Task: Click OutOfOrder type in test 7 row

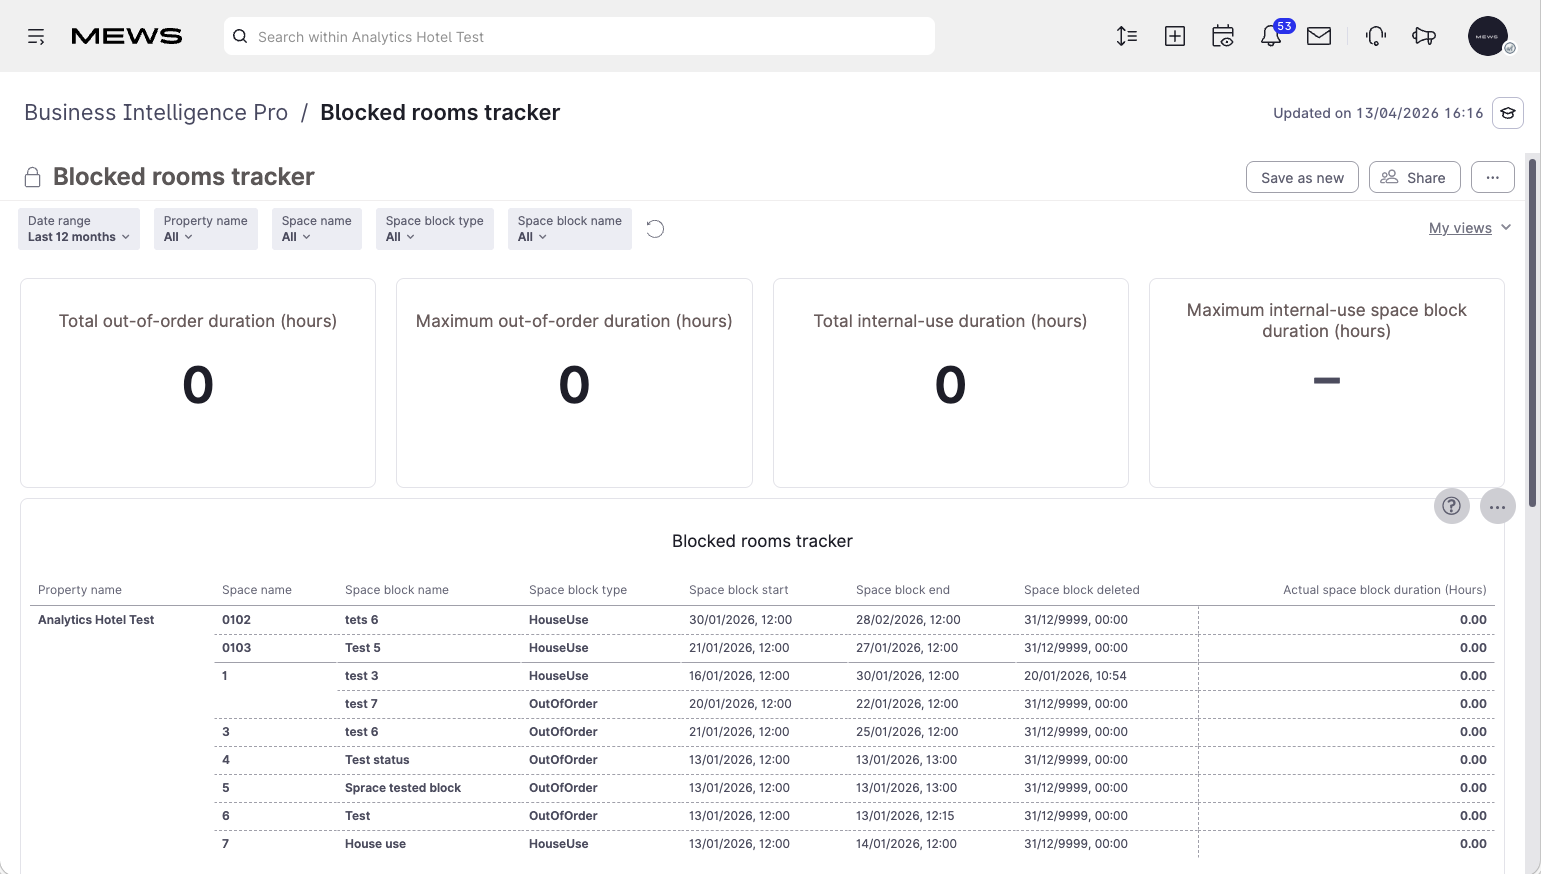Action: click(563, 704)
